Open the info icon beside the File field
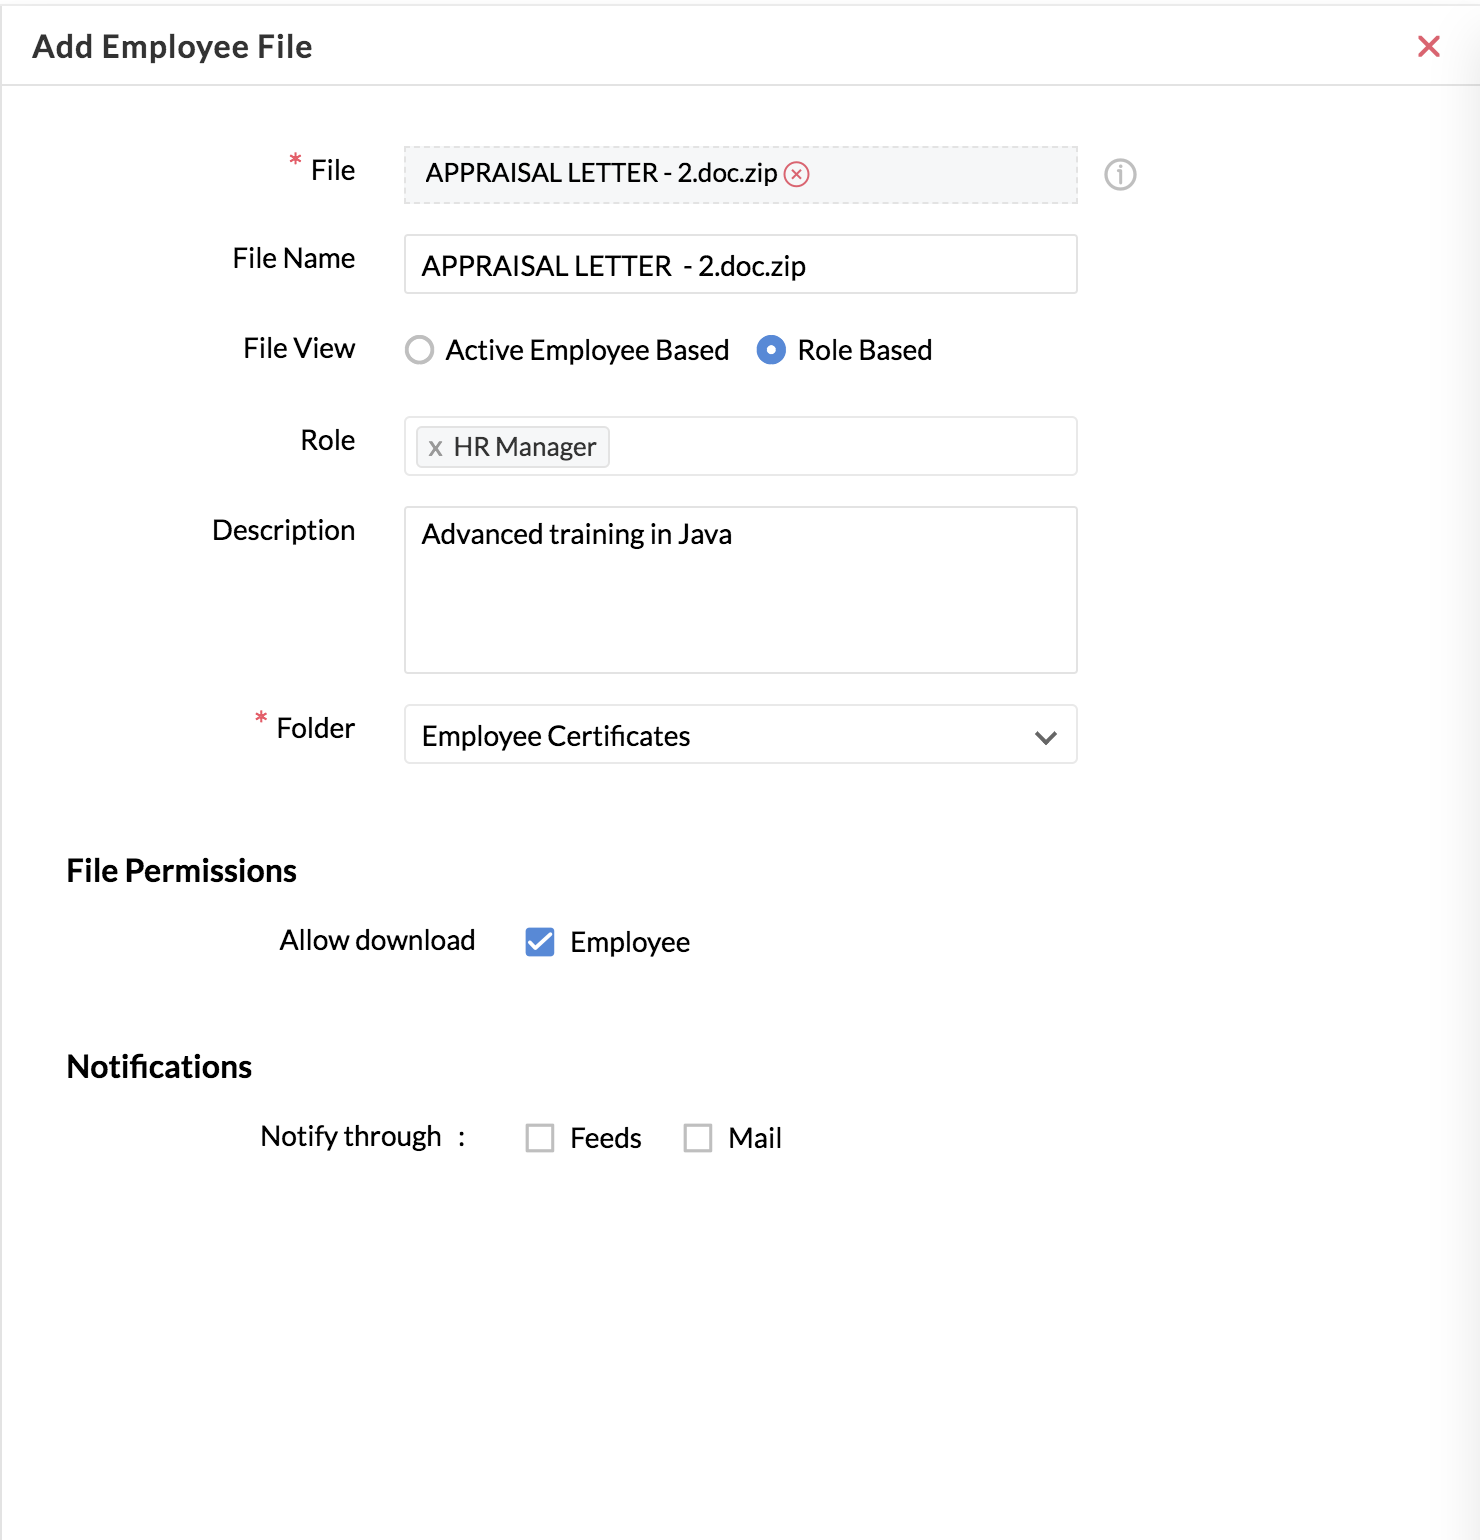 click(1120, 174)
